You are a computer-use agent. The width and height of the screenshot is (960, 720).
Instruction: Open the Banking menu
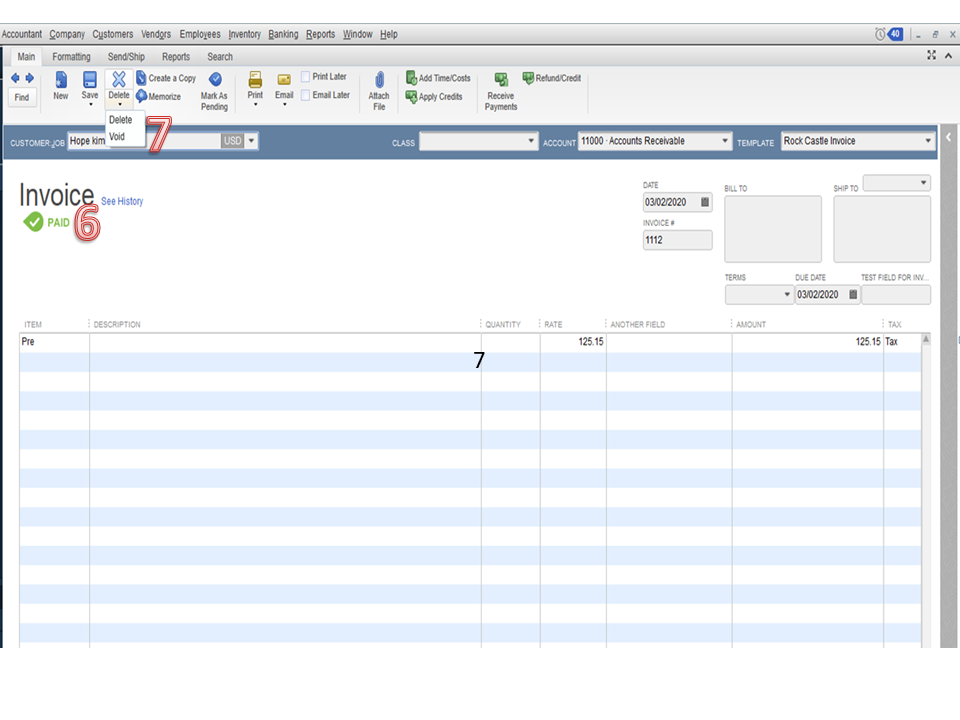tap(283, 34)
